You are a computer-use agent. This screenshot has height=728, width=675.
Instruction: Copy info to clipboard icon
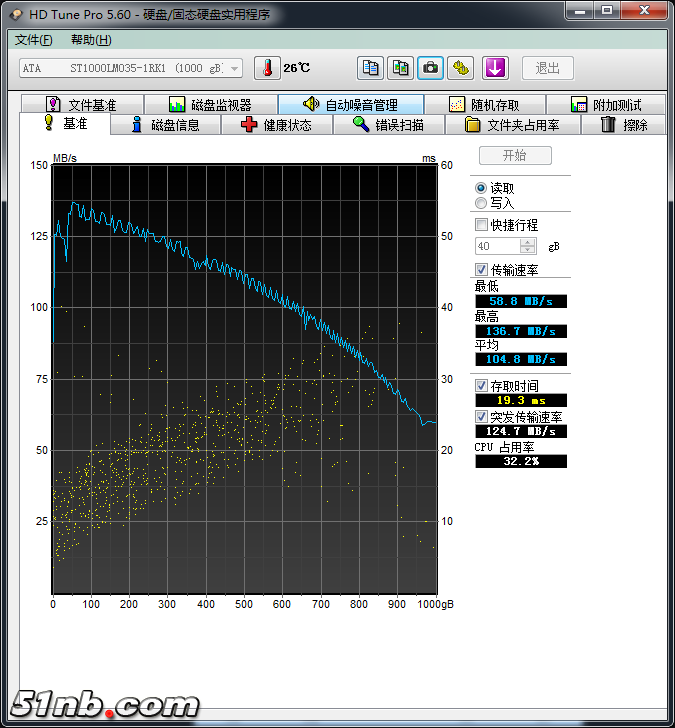click(370, 68)
